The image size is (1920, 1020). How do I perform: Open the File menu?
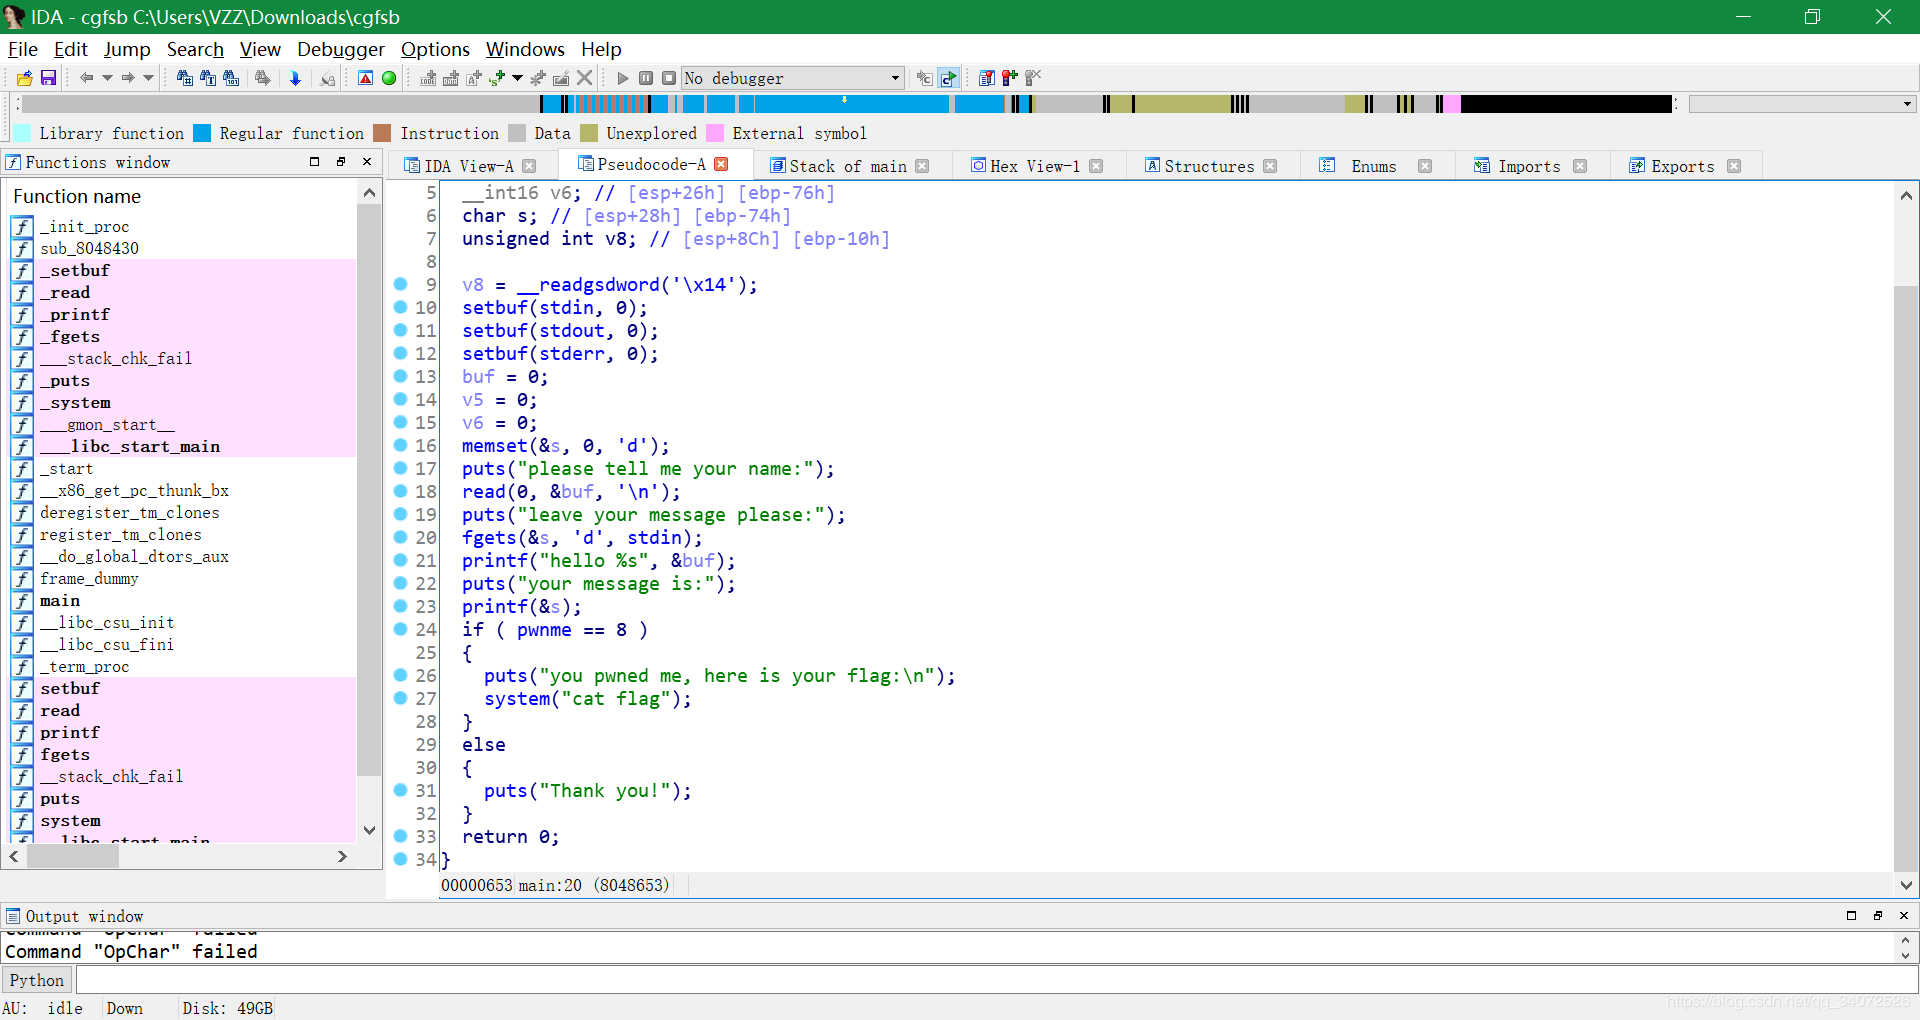pyautogui.click(x=22, y=49)
